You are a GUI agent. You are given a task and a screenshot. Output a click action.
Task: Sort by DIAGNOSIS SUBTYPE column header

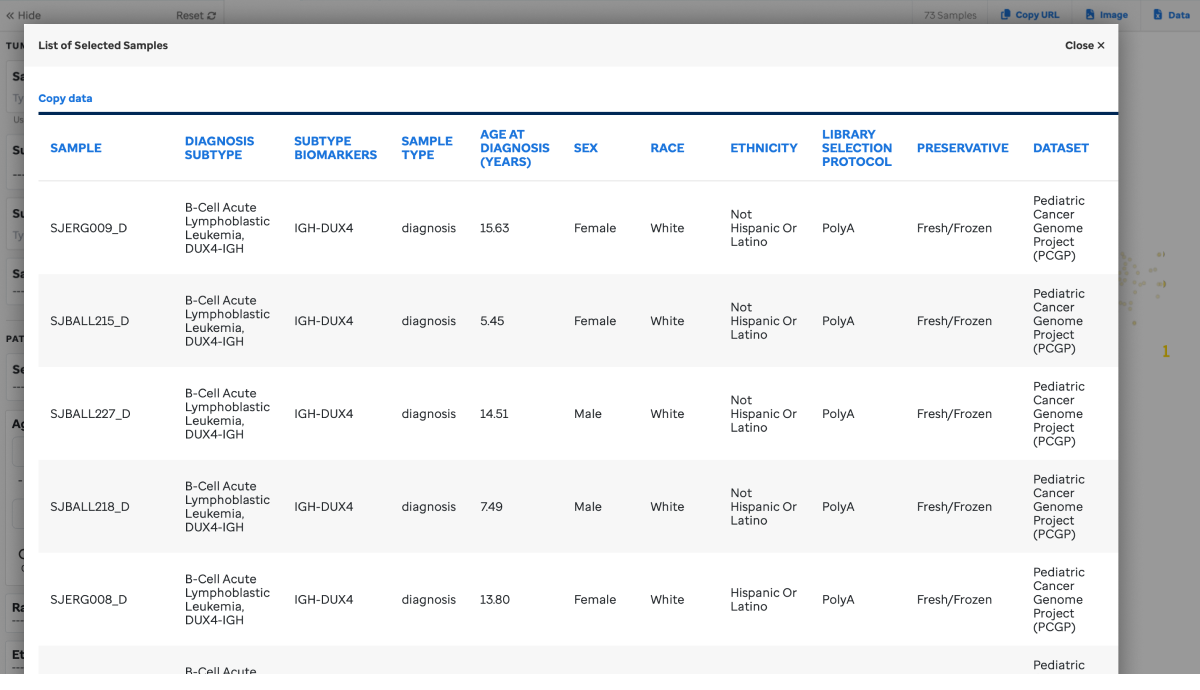click(x=219, y=148)
